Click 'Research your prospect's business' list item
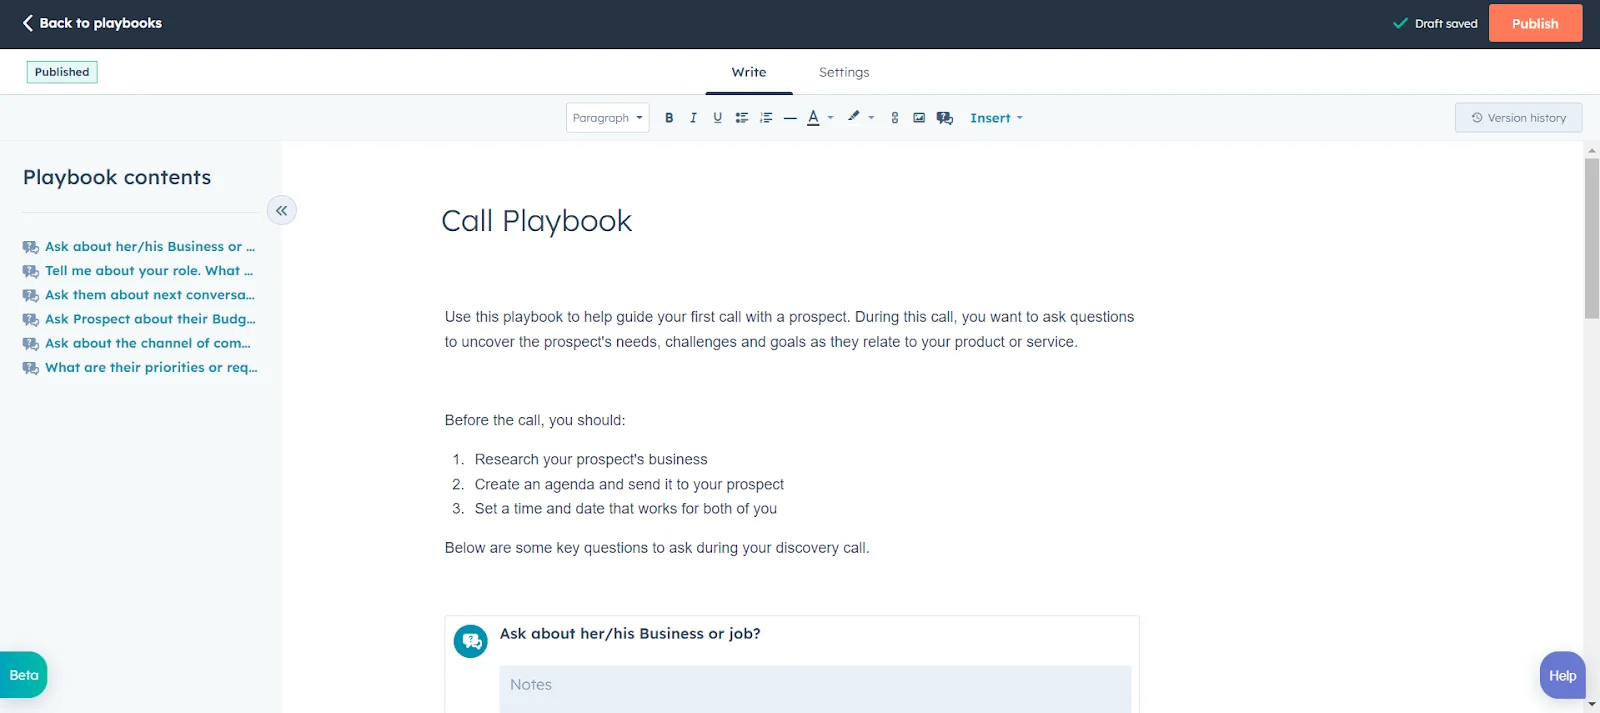 591,460
